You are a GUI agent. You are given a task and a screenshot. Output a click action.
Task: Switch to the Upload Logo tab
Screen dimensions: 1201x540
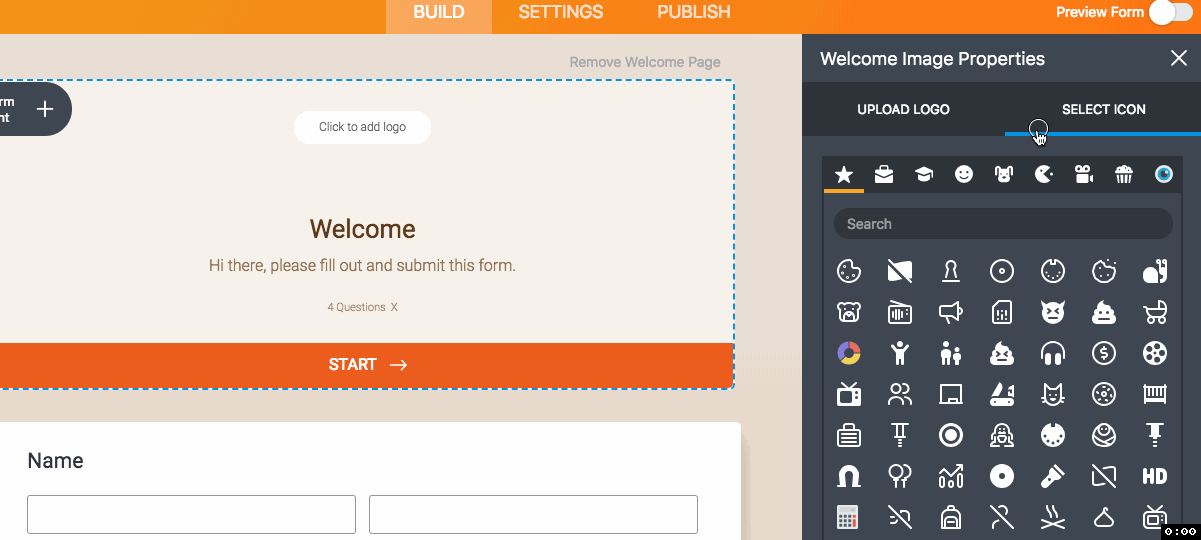[x=903, y=109]
